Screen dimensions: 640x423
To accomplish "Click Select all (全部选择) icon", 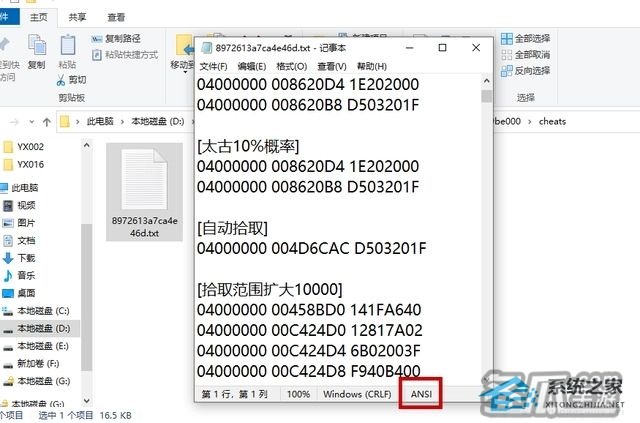I will point(507,39).
